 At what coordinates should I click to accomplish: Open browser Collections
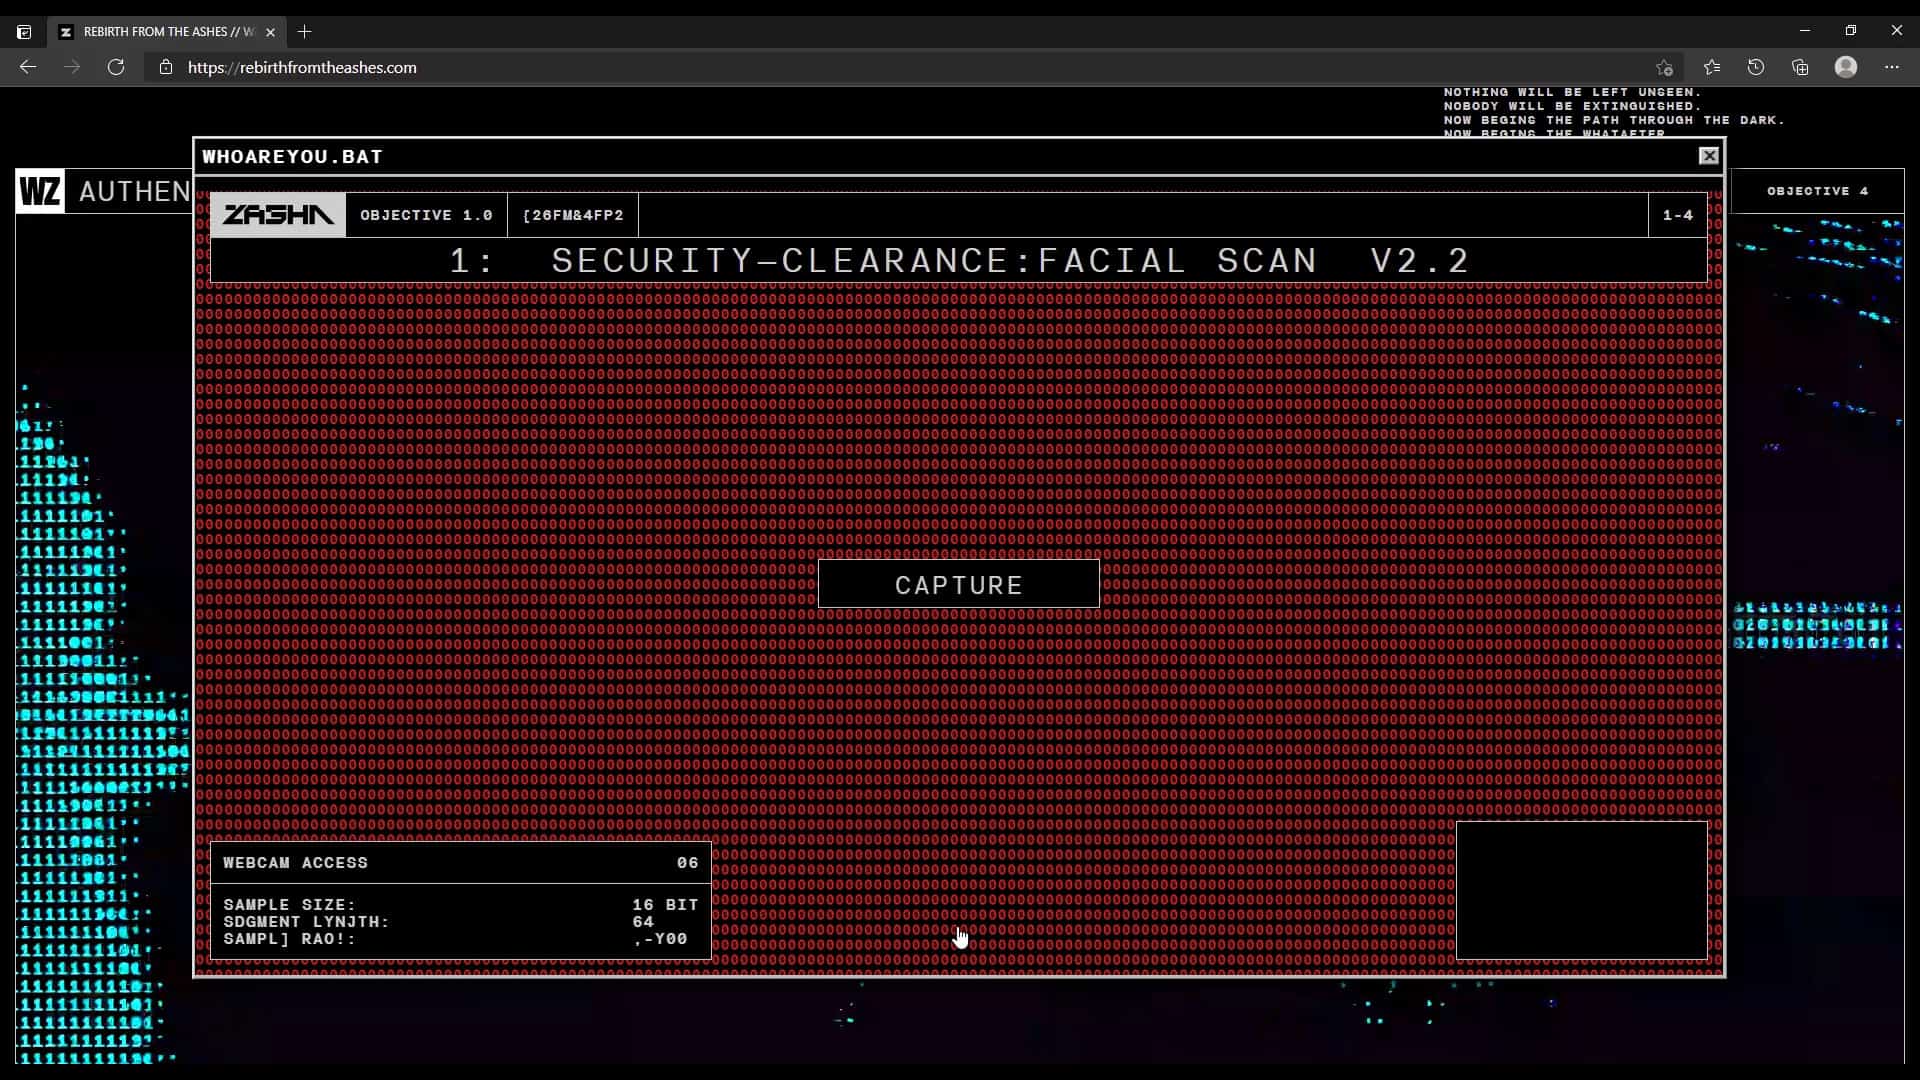coord(1800,67)
